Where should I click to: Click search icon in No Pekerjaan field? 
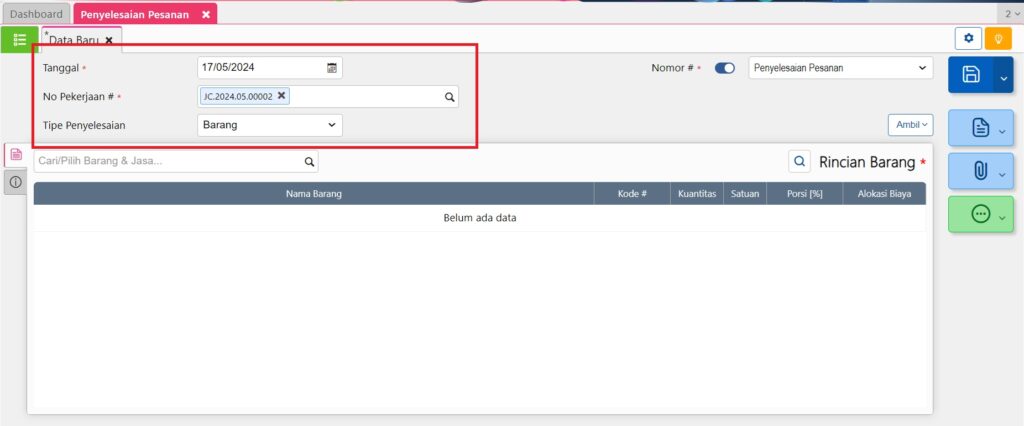449,97
